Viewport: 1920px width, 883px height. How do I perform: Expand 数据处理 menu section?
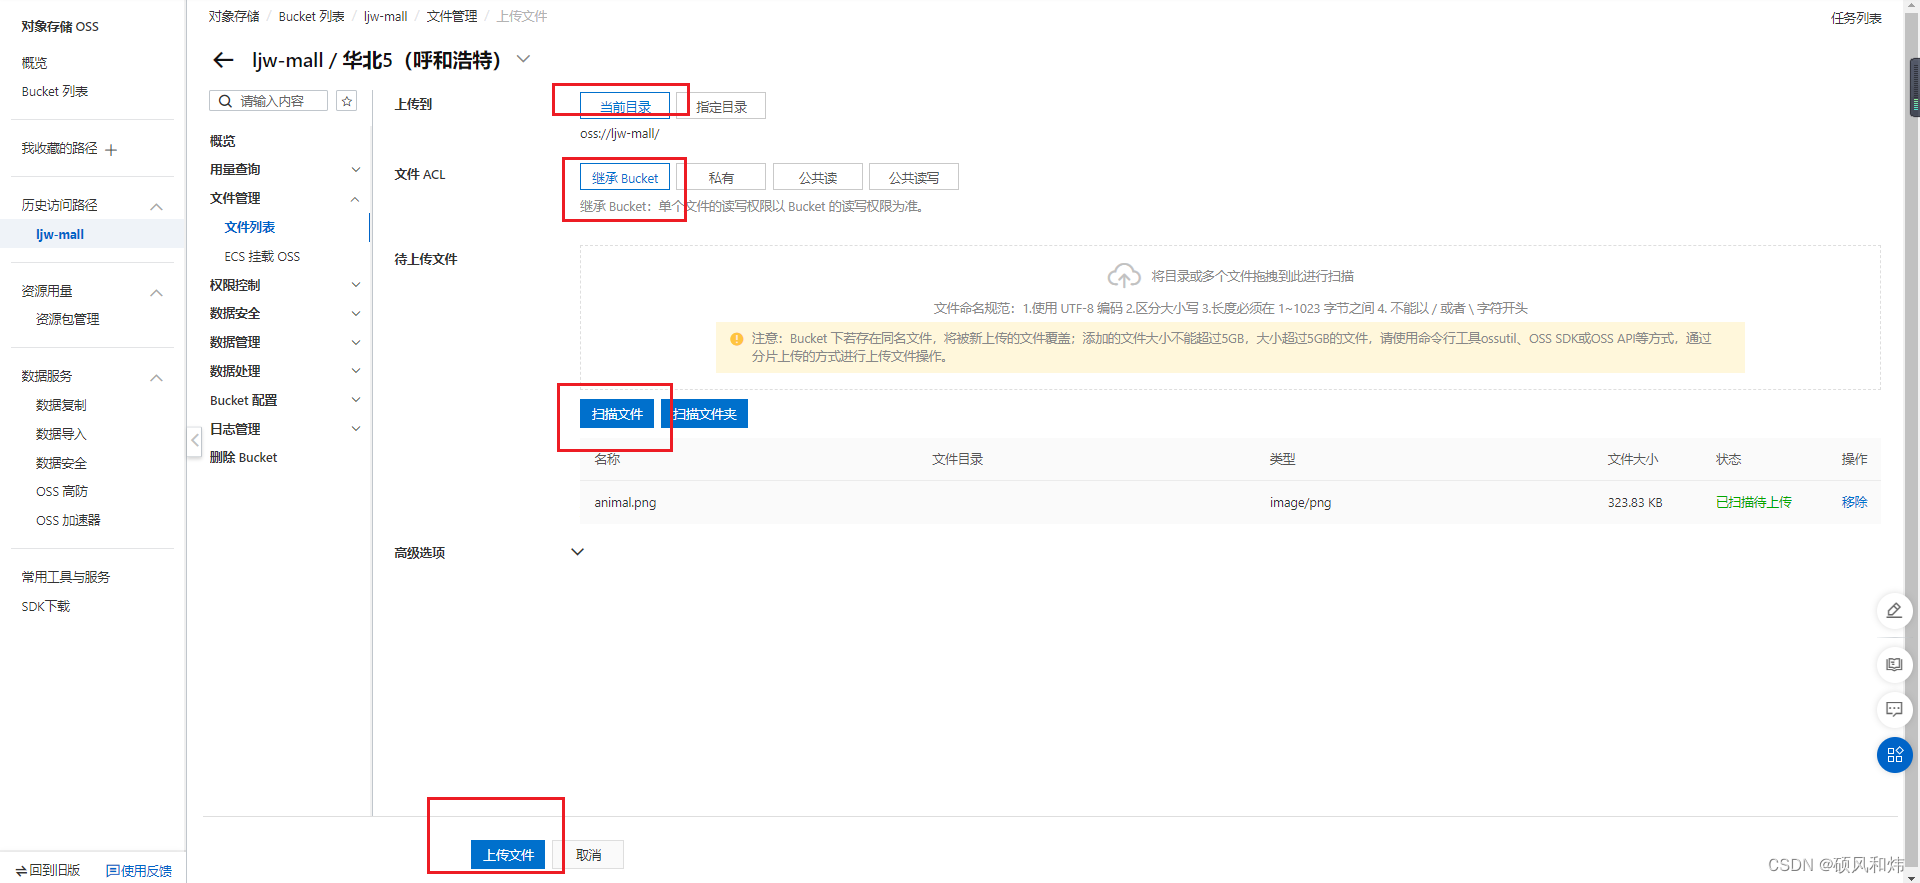pos(355,371)
